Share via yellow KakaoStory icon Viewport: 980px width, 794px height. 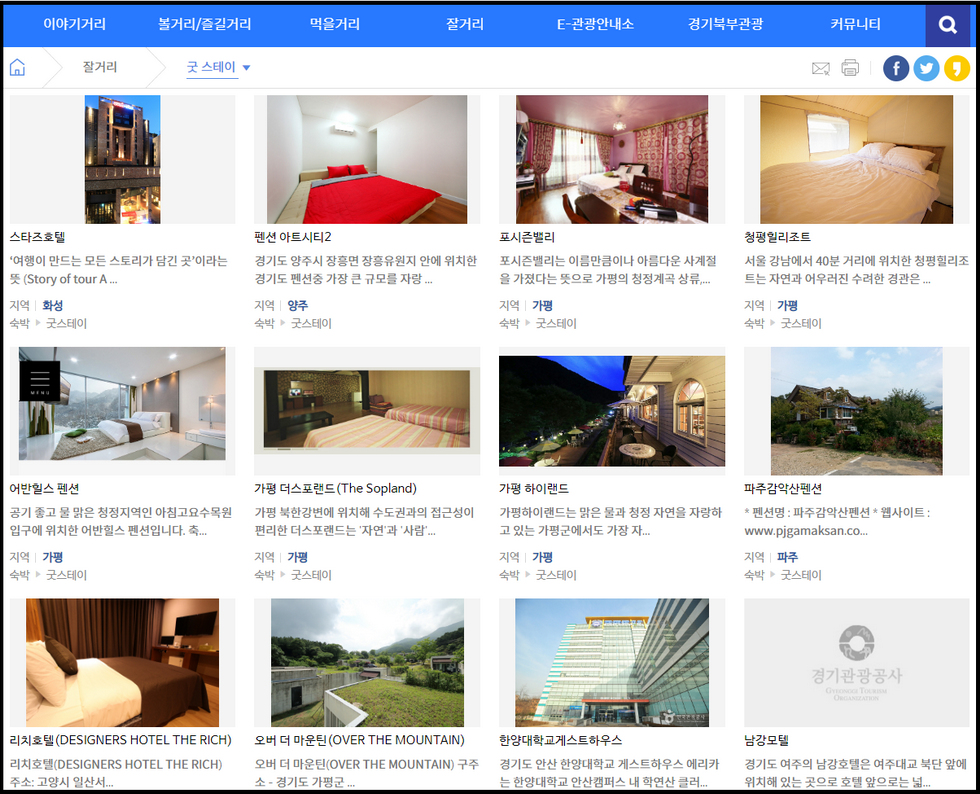[x=957, y=68]
